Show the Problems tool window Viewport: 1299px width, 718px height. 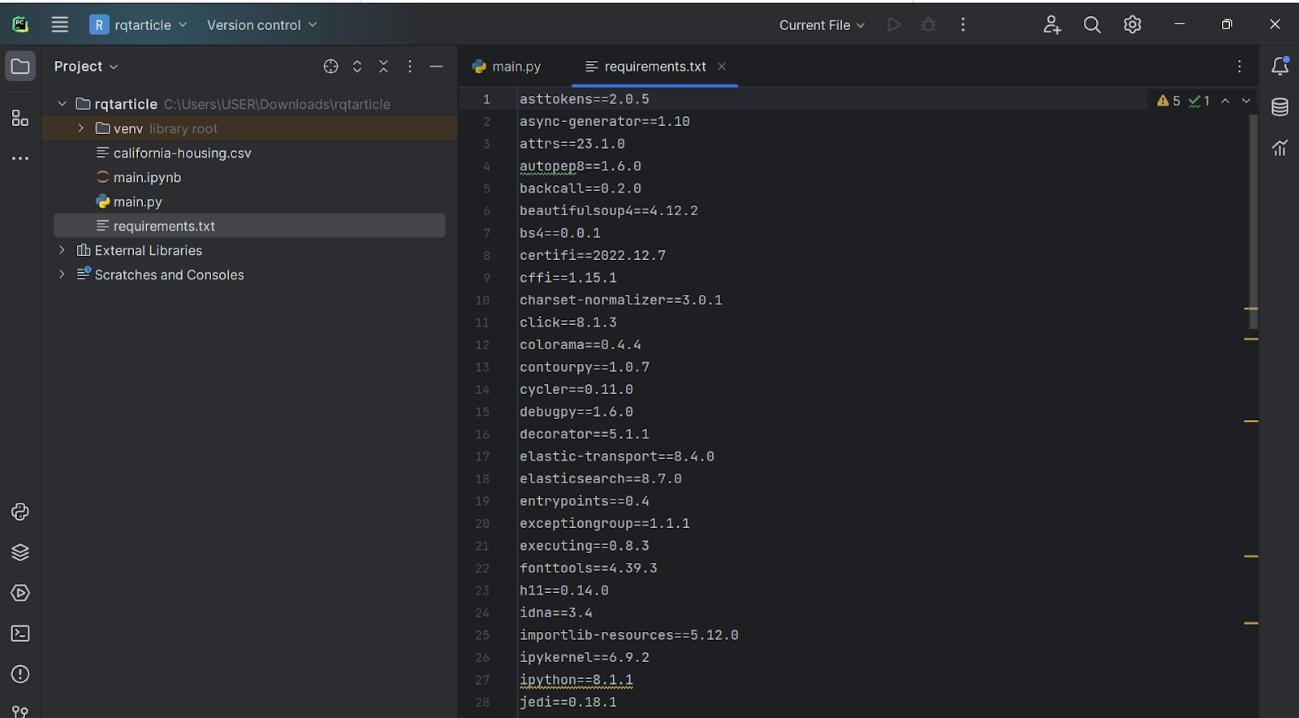click(x=20, y=674)
